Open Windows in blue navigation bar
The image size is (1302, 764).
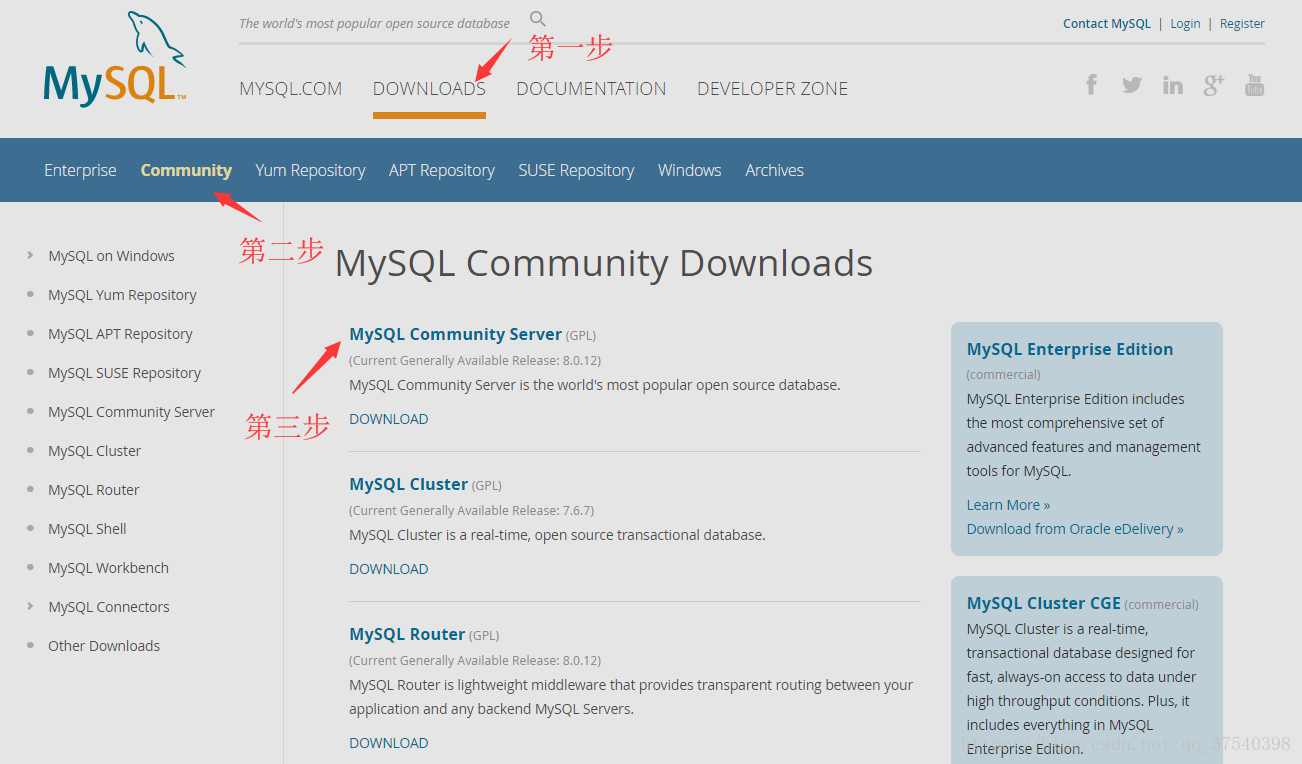tap(690, 170)
